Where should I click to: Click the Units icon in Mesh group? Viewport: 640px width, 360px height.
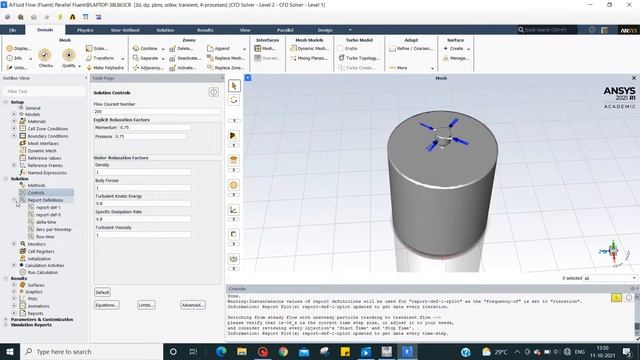coord(10,68)
